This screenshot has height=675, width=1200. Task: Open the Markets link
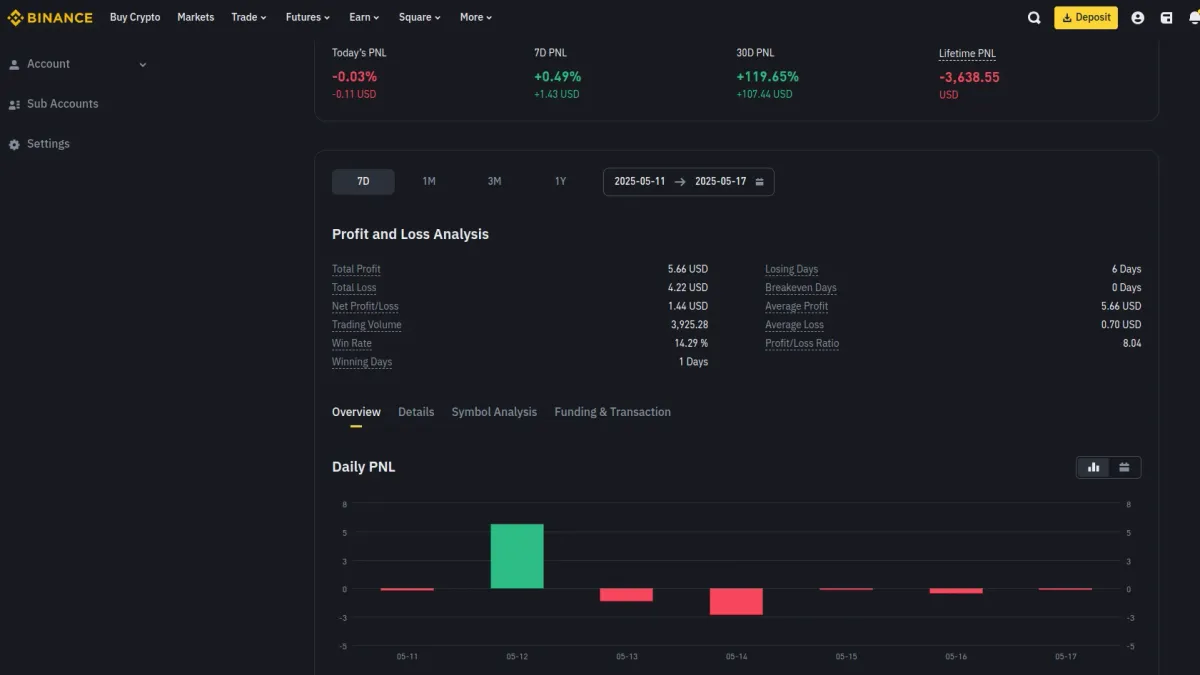[x=196, y=17]
